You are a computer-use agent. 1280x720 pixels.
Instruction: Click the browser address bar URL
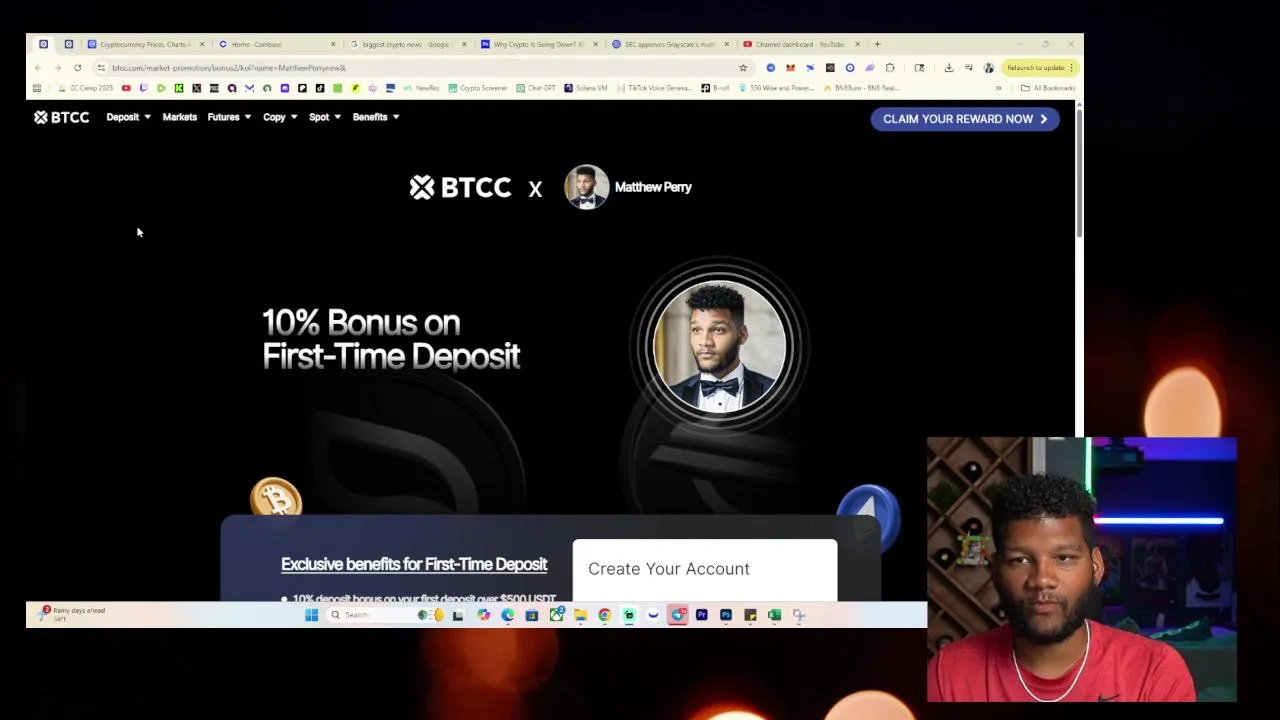[x=228, y=68]
